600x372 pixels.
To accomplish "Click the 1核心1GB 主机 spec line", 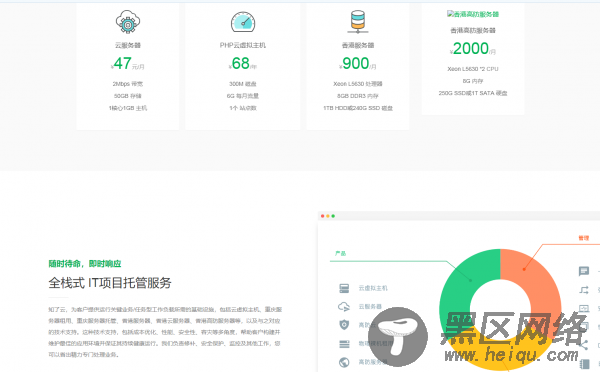I will pos(128,108).
